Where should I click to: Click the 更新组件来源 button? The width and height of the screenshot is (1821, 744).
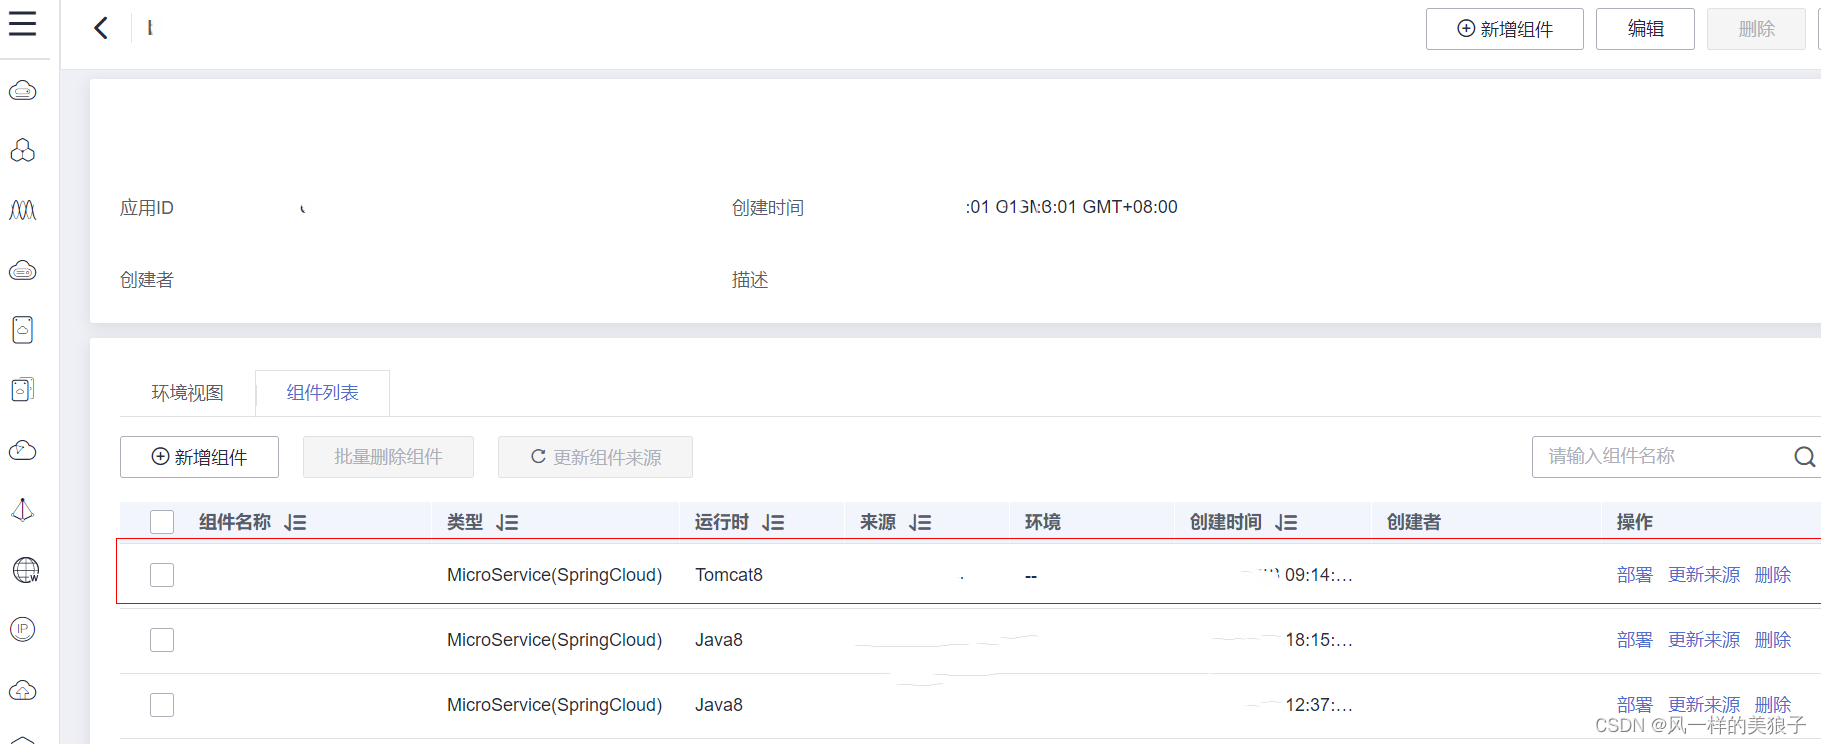595,457
